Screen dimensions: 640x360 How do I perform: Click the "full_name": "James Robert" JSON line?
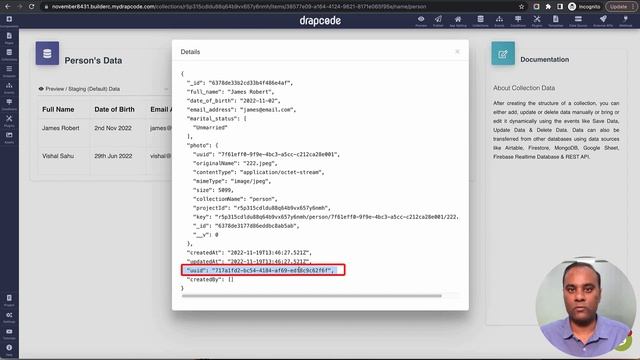tap(231, 92)
